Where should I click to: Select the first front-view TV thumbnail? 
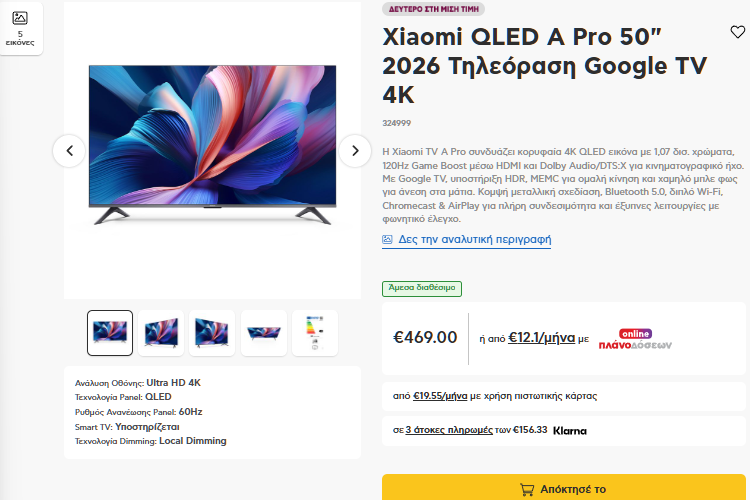(x=110, y=332)
